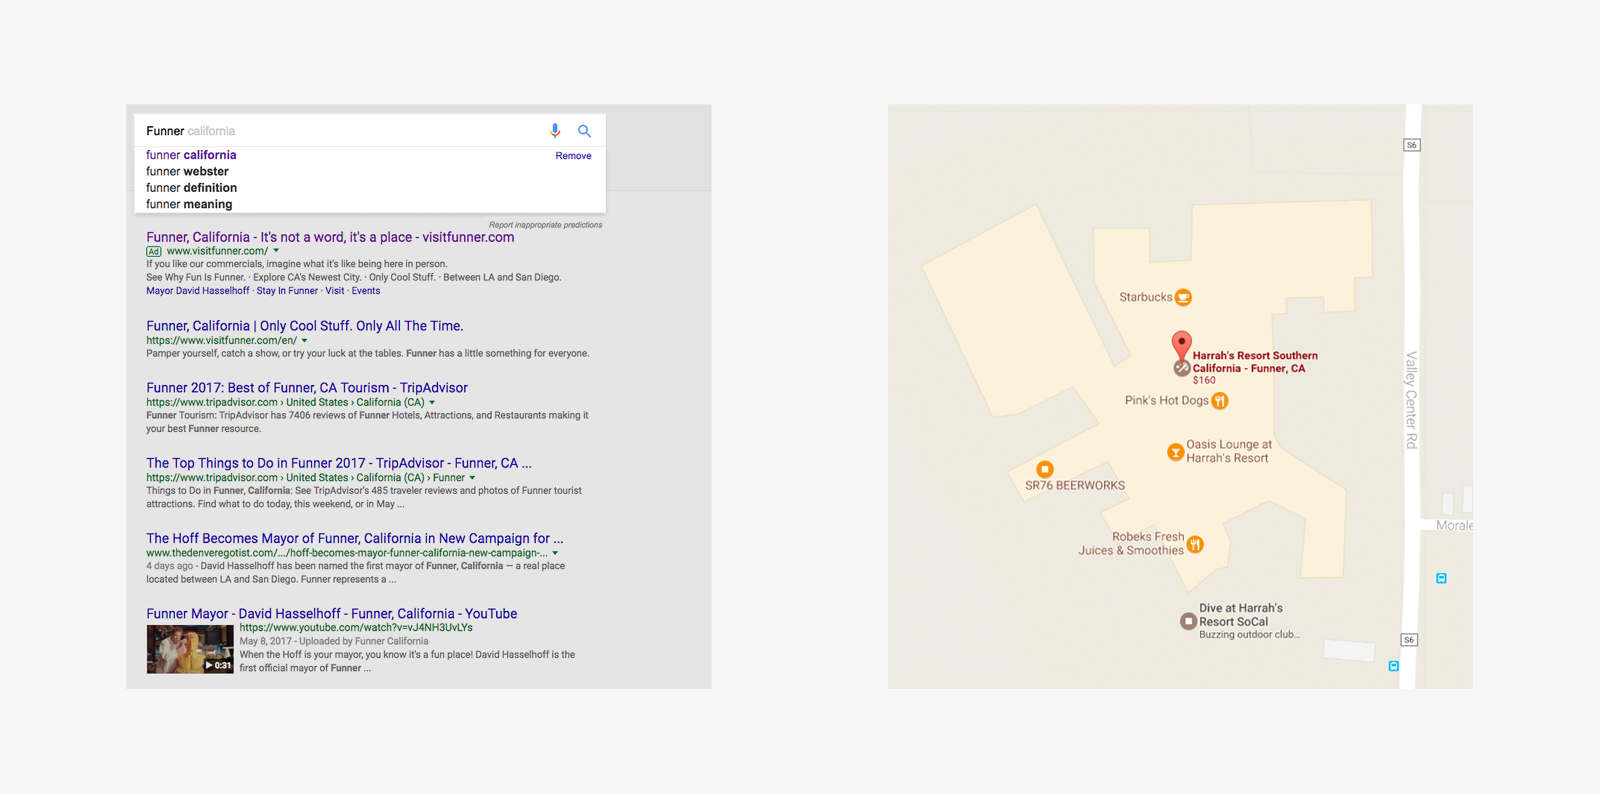
Task: Click the Starbucks coffee cup map marker
Action: 1183,297
